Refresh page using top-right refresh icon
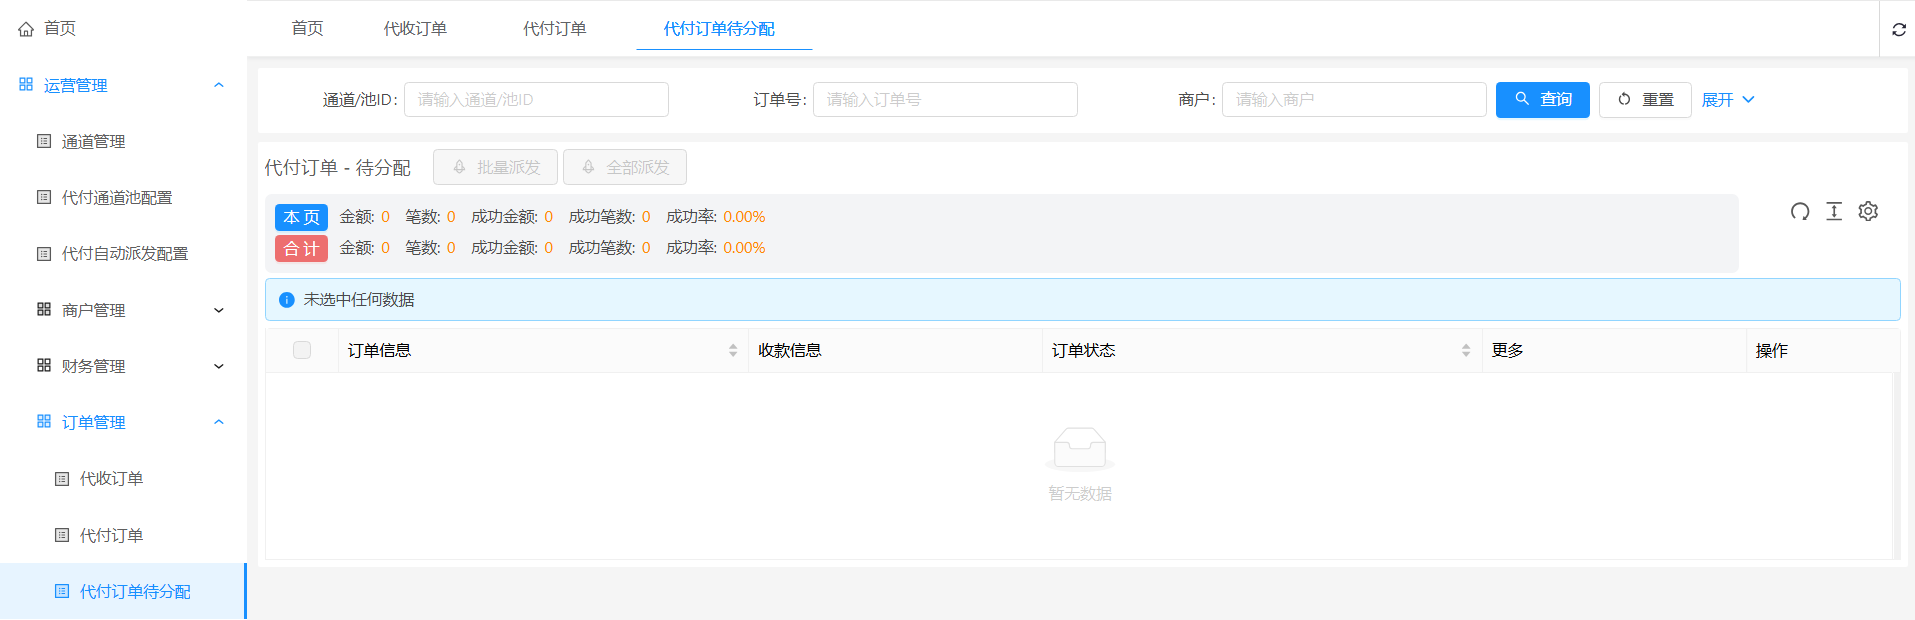1915x620 pixels. 1899,29
